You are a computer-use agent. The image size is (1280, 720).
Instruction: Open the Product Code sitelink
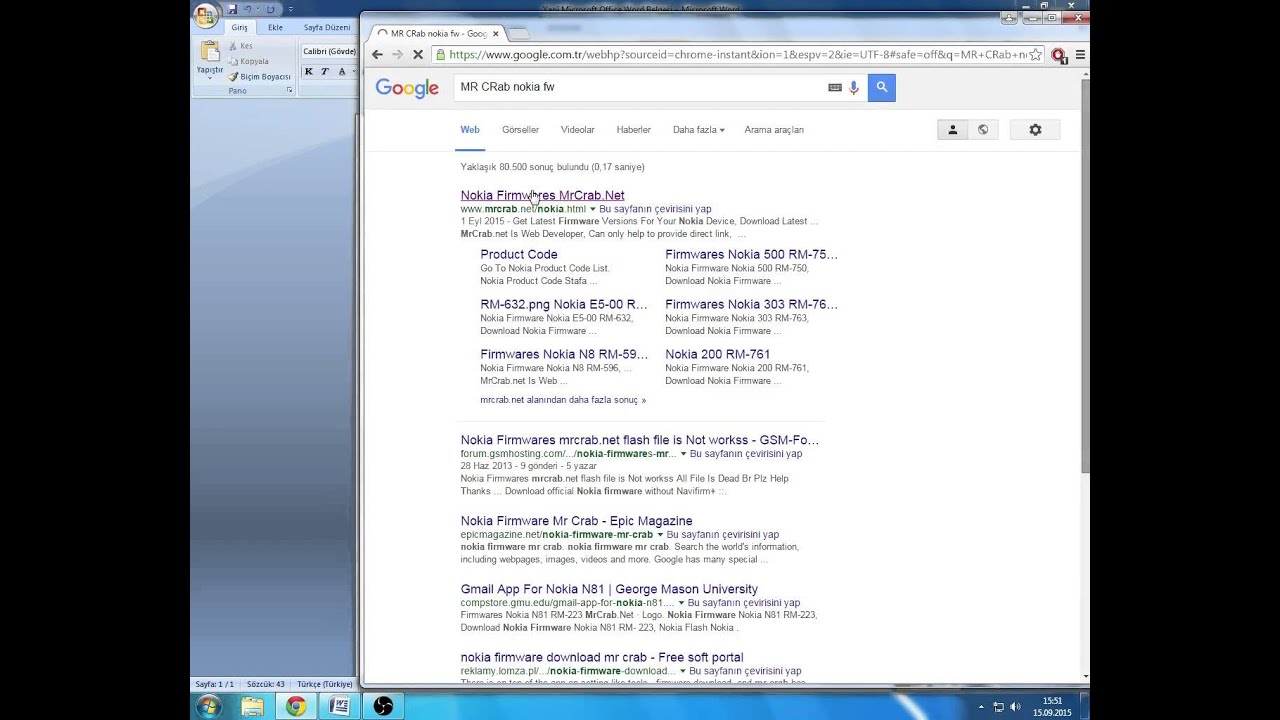519,254
